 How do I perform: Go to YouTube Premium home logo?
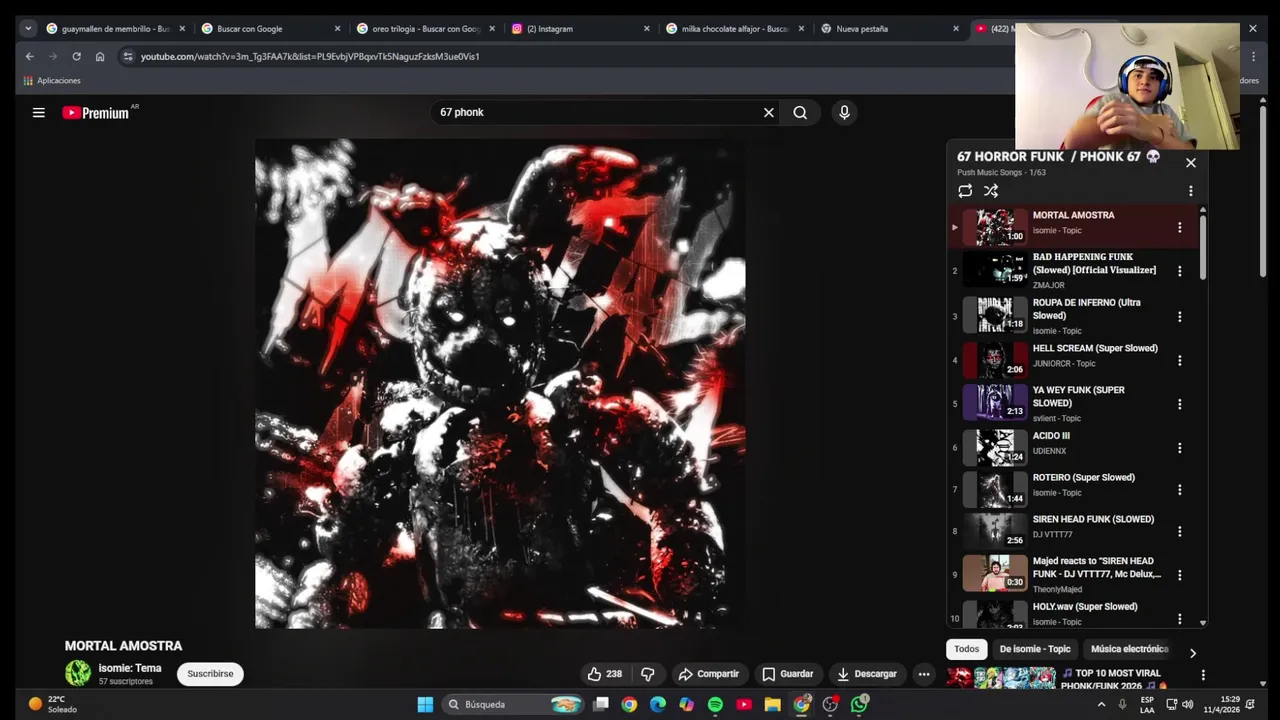96,113
